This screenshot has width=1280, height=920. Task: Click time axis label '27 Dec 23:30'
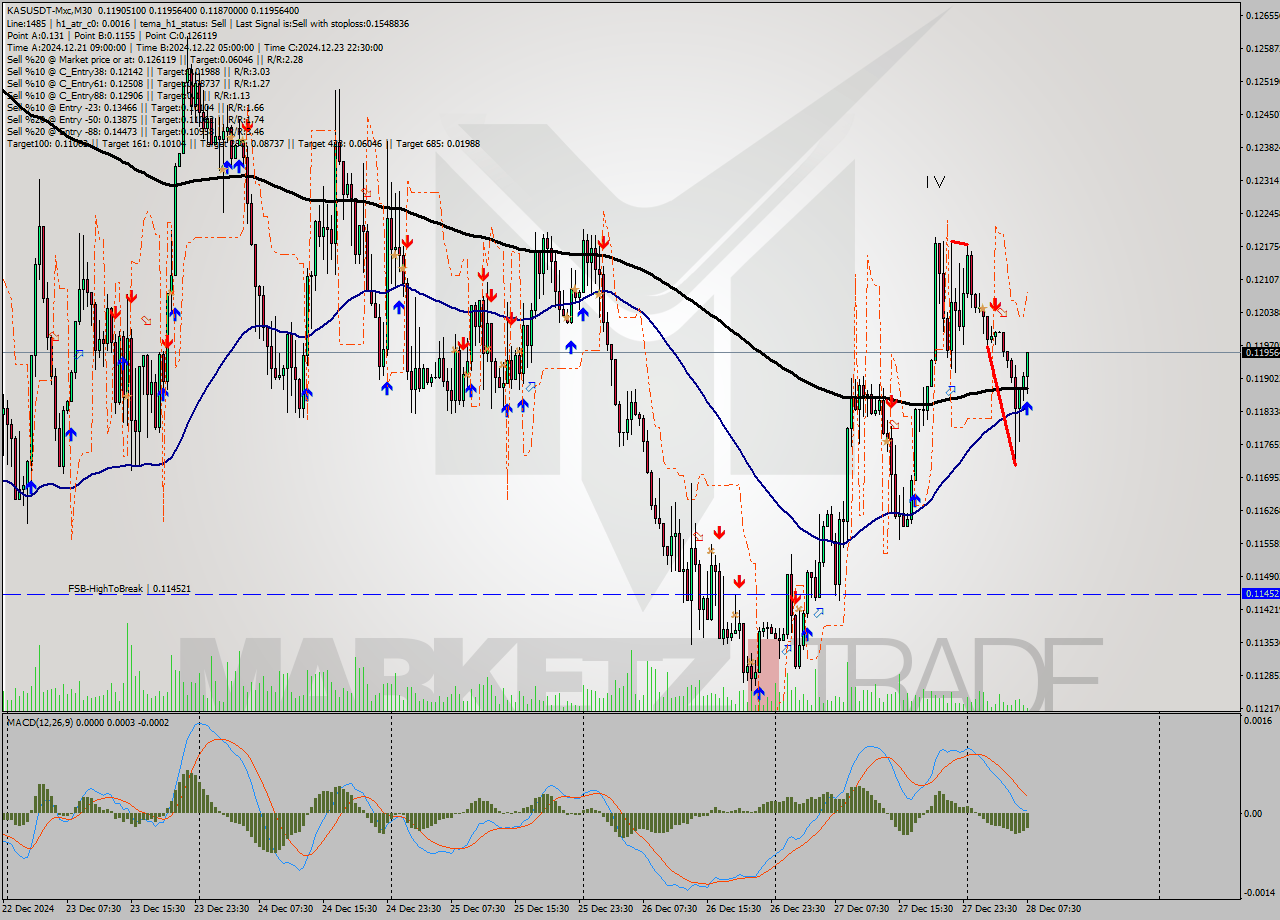pyautogui.click(x=990, y=908)
